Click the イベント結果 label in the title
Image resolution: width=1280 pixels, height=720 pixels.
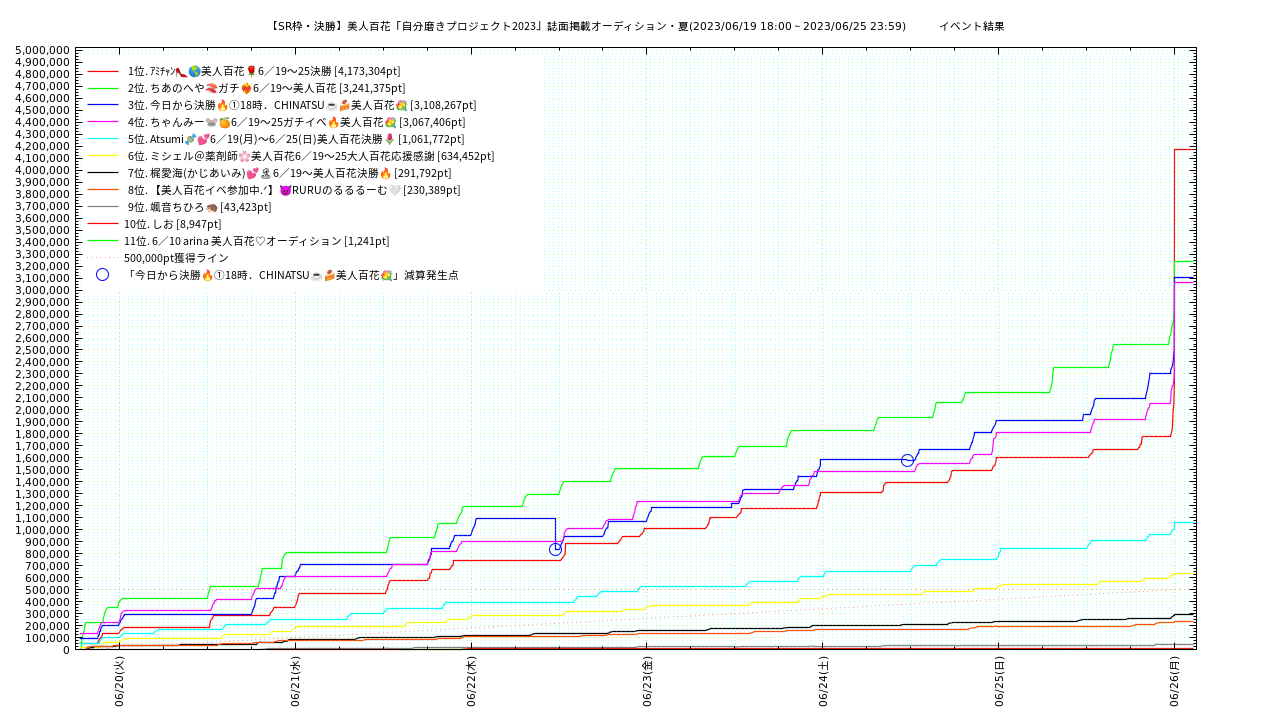pyautogui.click(x=971, y=26)
